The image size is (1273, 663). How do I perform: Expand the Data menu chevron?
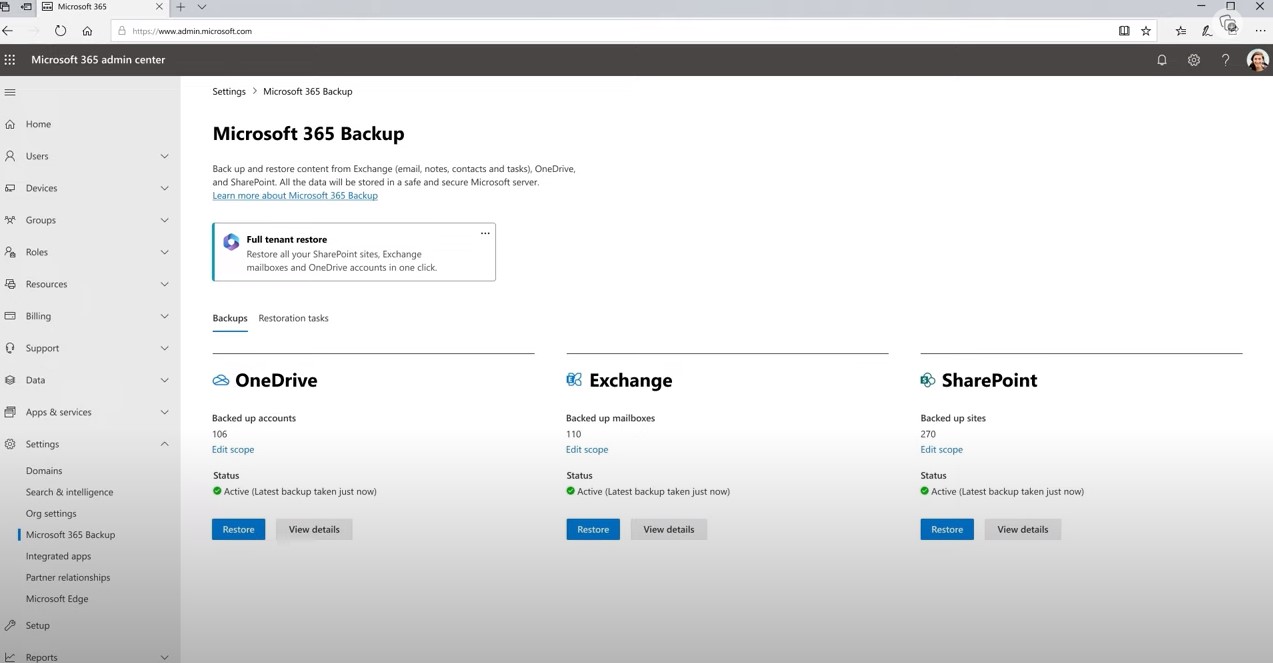tap(165, 380)
